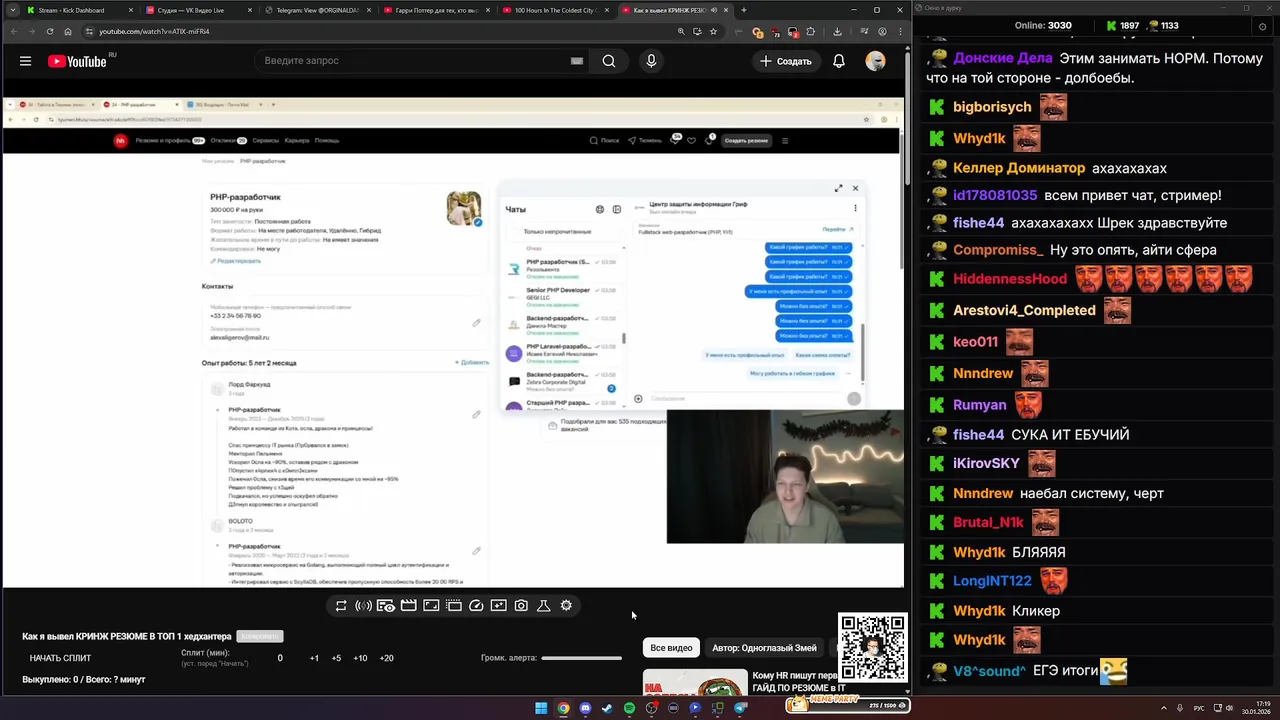Click username 'Келлер Доминатор' in chat
Screen dimensions: 1280x720
[1019, 168]
